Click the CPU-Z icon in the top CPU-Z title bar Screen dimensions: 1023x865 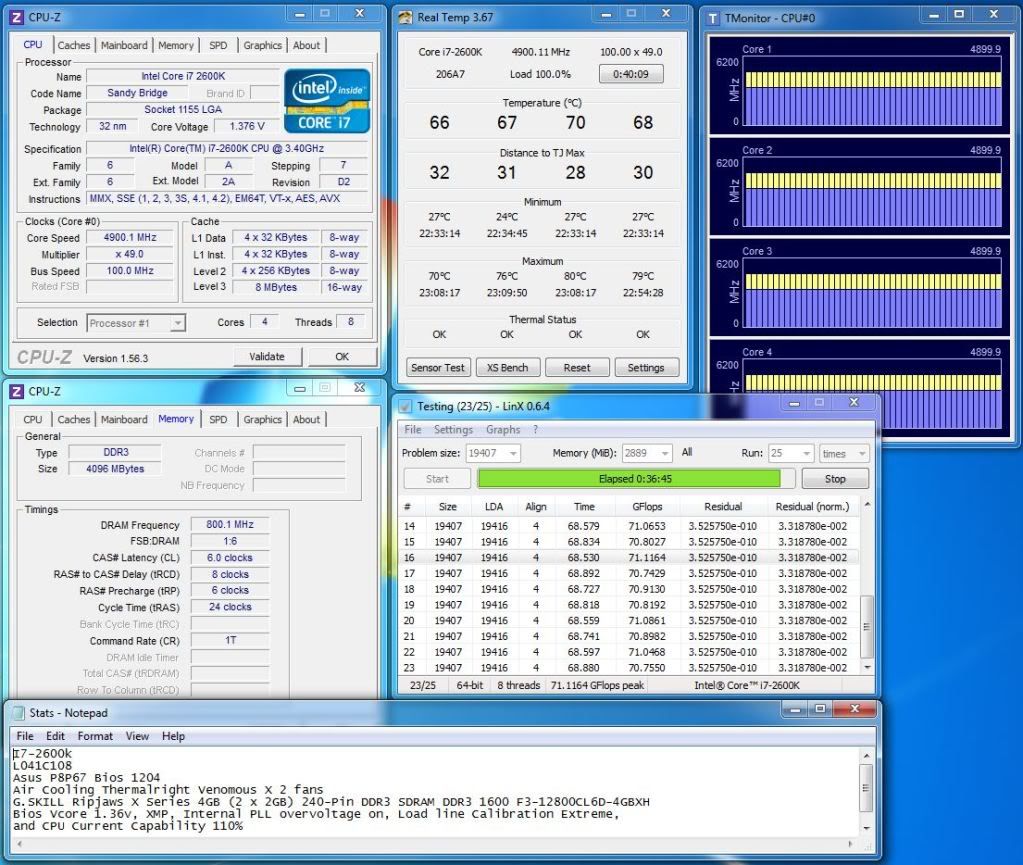point(17,18)
